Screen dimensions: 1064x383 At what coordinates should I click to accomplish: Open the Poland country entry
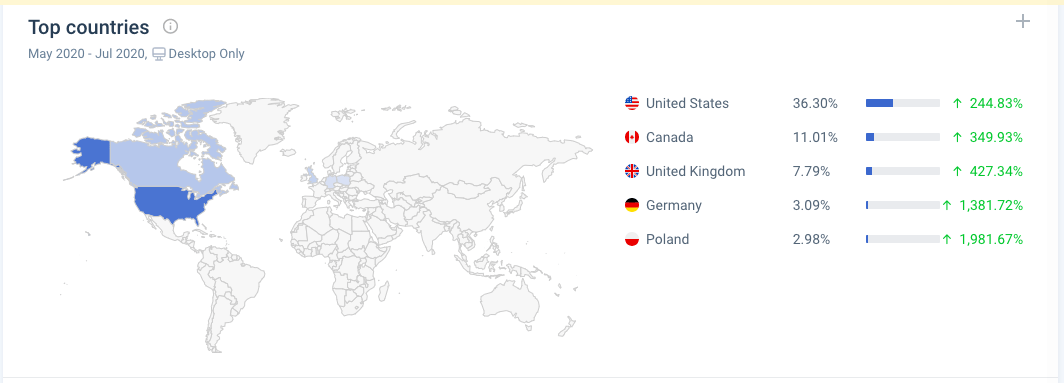[667, 239]
